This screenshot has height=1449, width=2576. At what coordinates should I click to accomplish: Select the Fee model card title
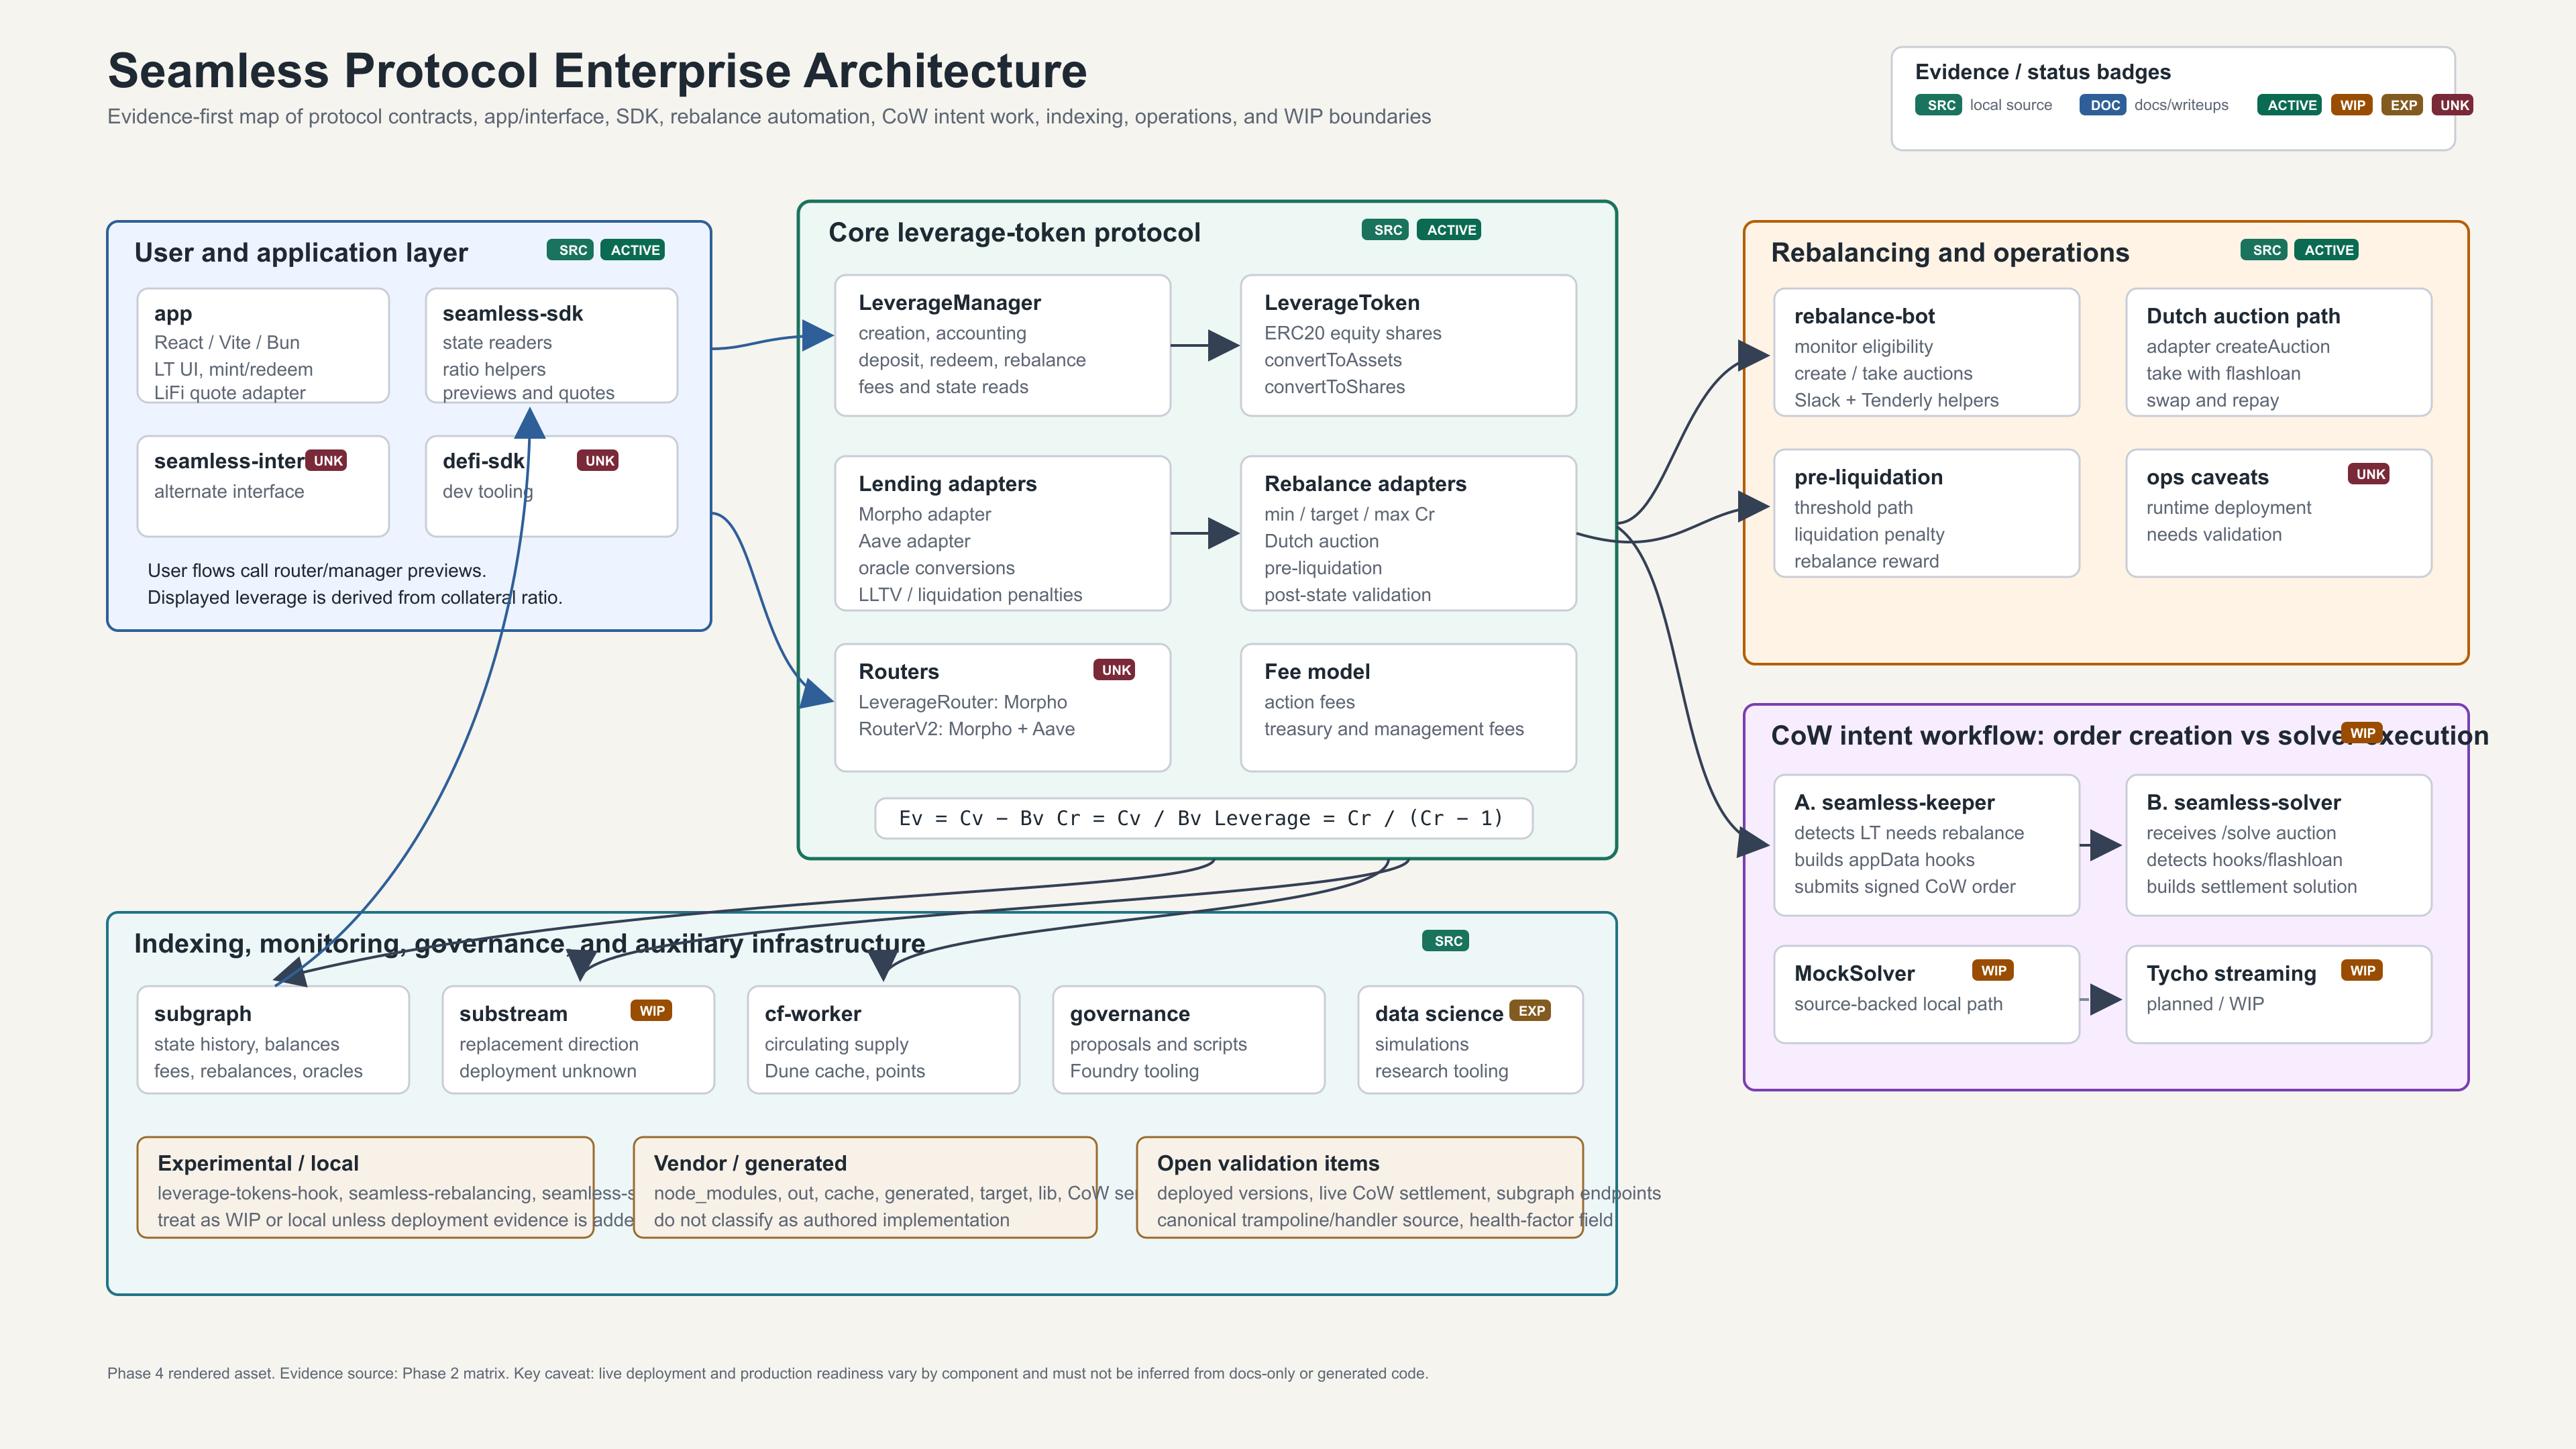(1317, 672)
